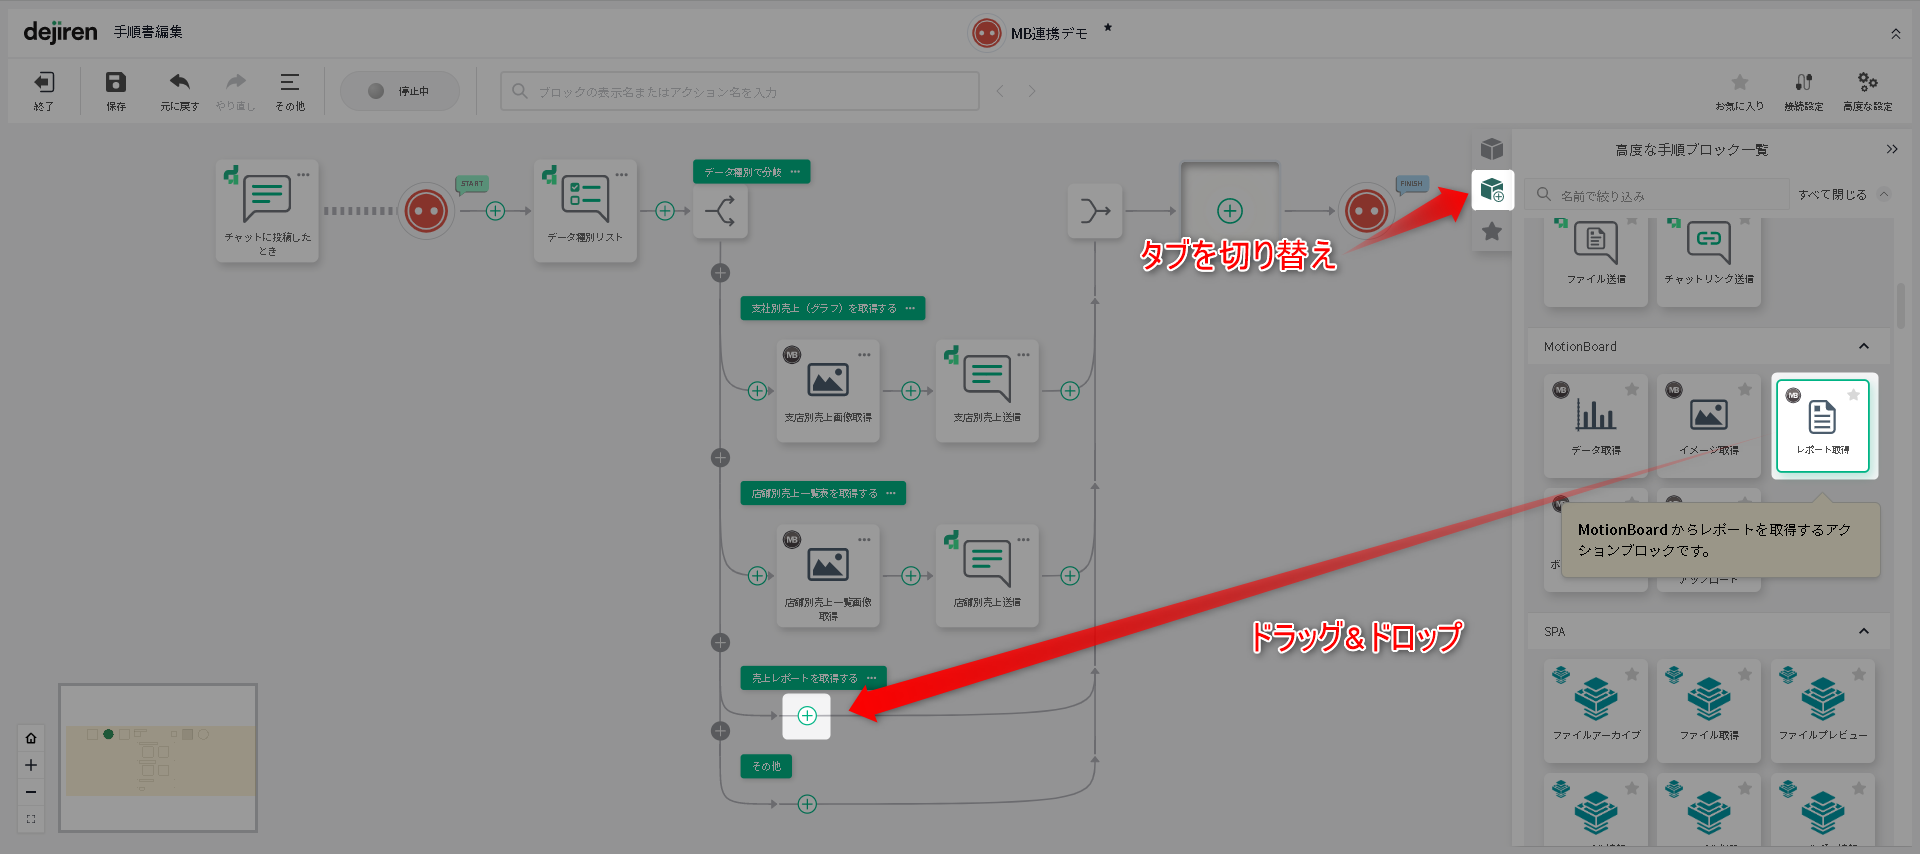
Task: Open the 支店別売上送信 block
Action: [x=987, y=391]
